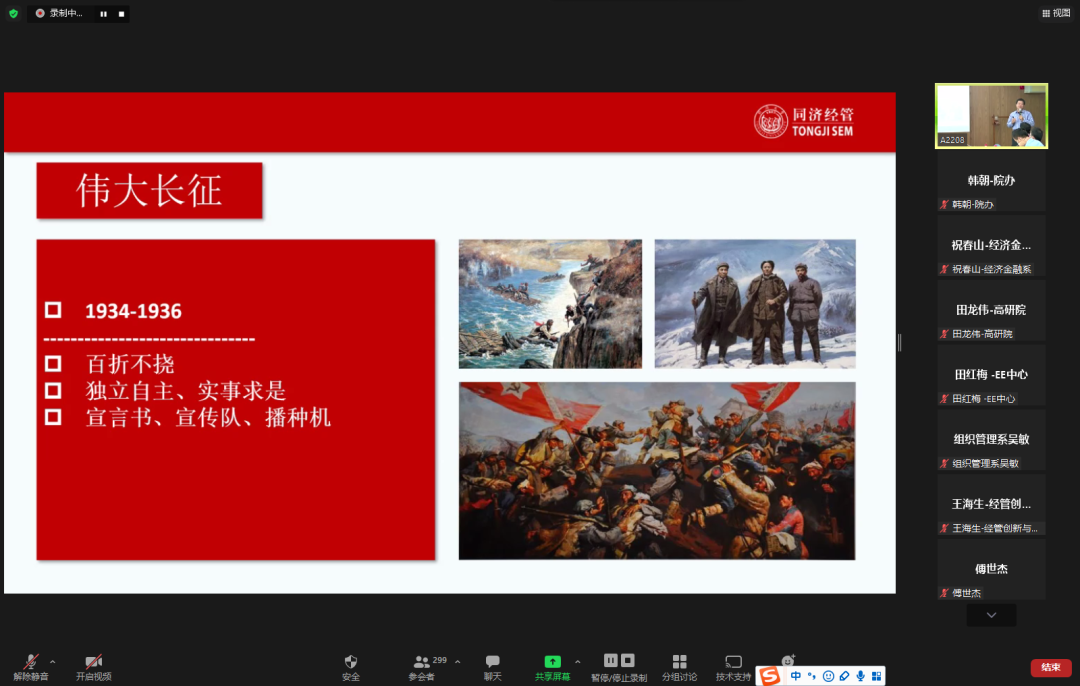Click the Sogou input S logo
The height and width of the screenshot is (686, 1080).
click(769, 676)
